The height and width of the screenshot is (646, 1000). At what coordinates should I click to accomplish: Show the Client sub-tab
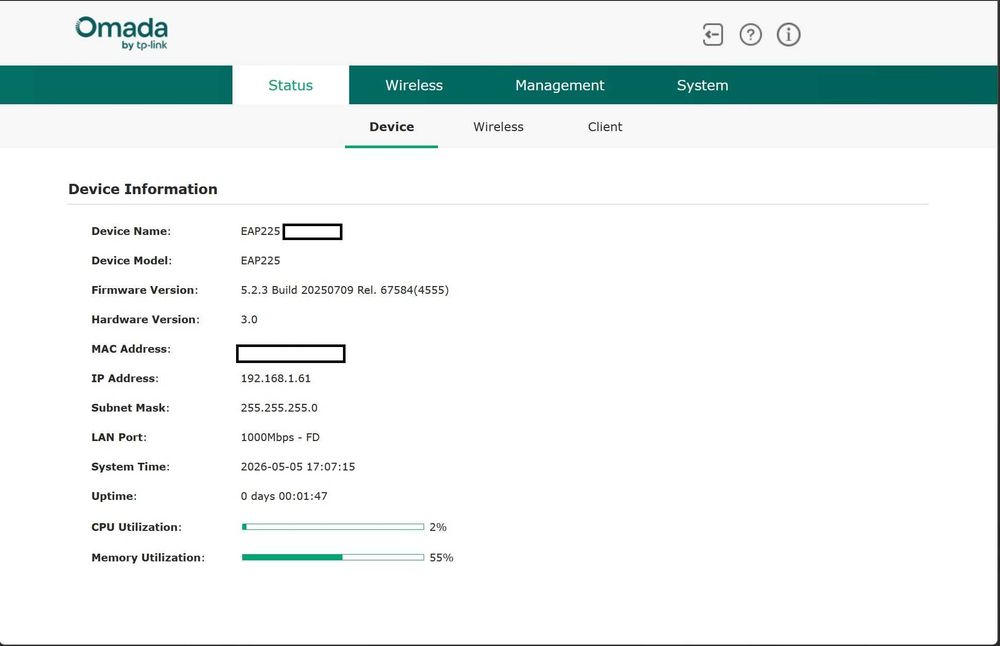(605, 127)
